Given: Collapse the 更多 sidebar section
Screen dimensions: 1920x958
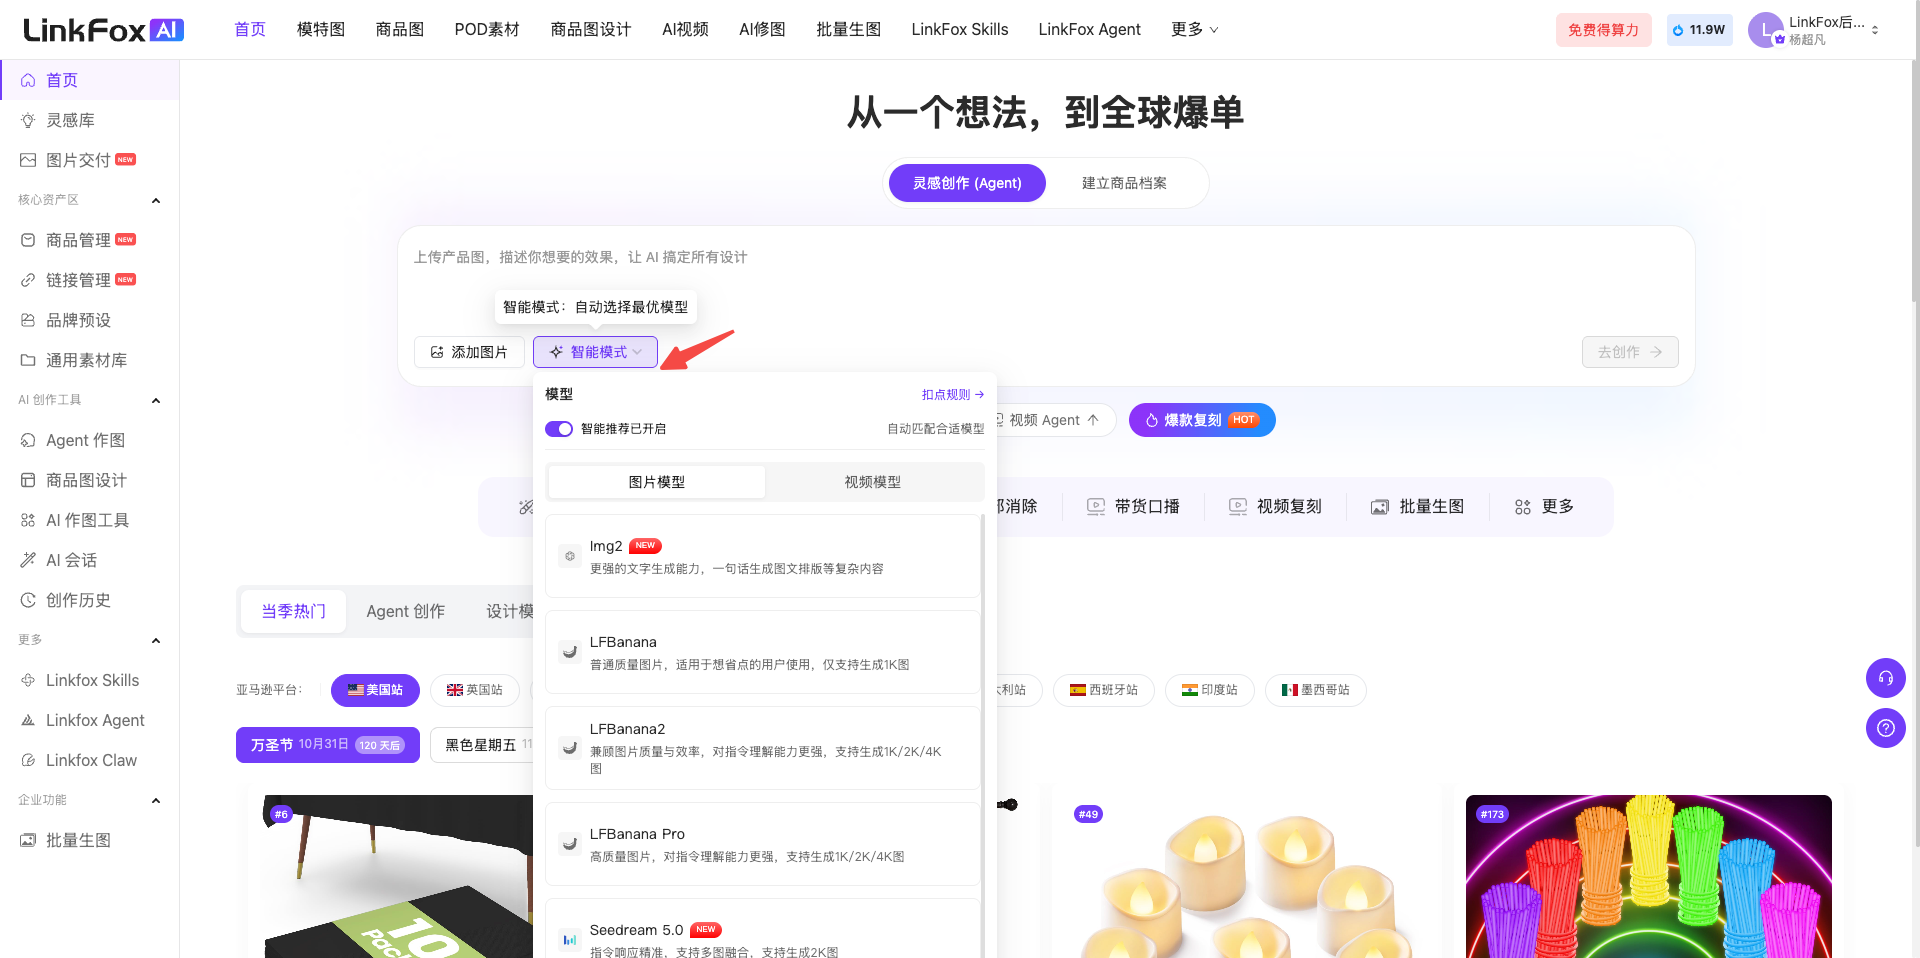Looking at the screenshot, I should (x=156, y=640).
